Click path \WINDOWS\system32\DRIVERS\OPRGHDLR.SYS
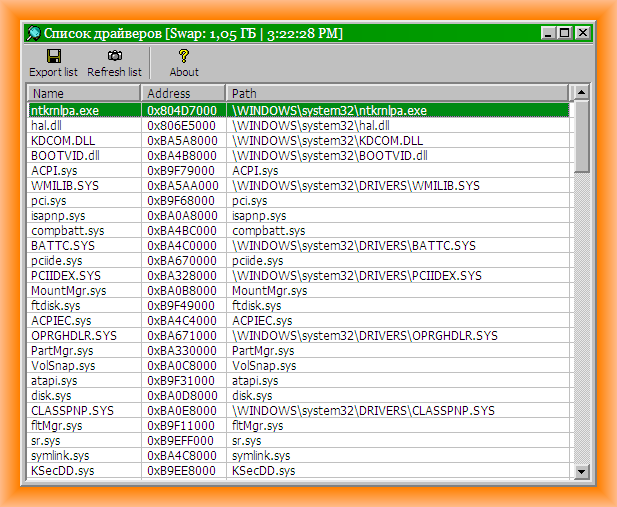 tap(365, 335)
